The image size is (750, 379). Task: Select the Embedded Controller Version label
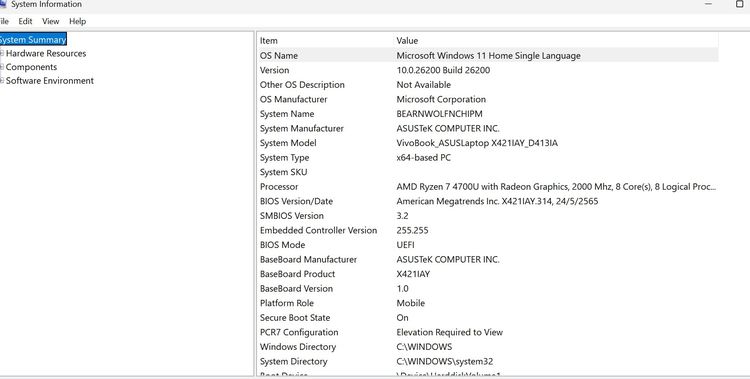[319, 231]
